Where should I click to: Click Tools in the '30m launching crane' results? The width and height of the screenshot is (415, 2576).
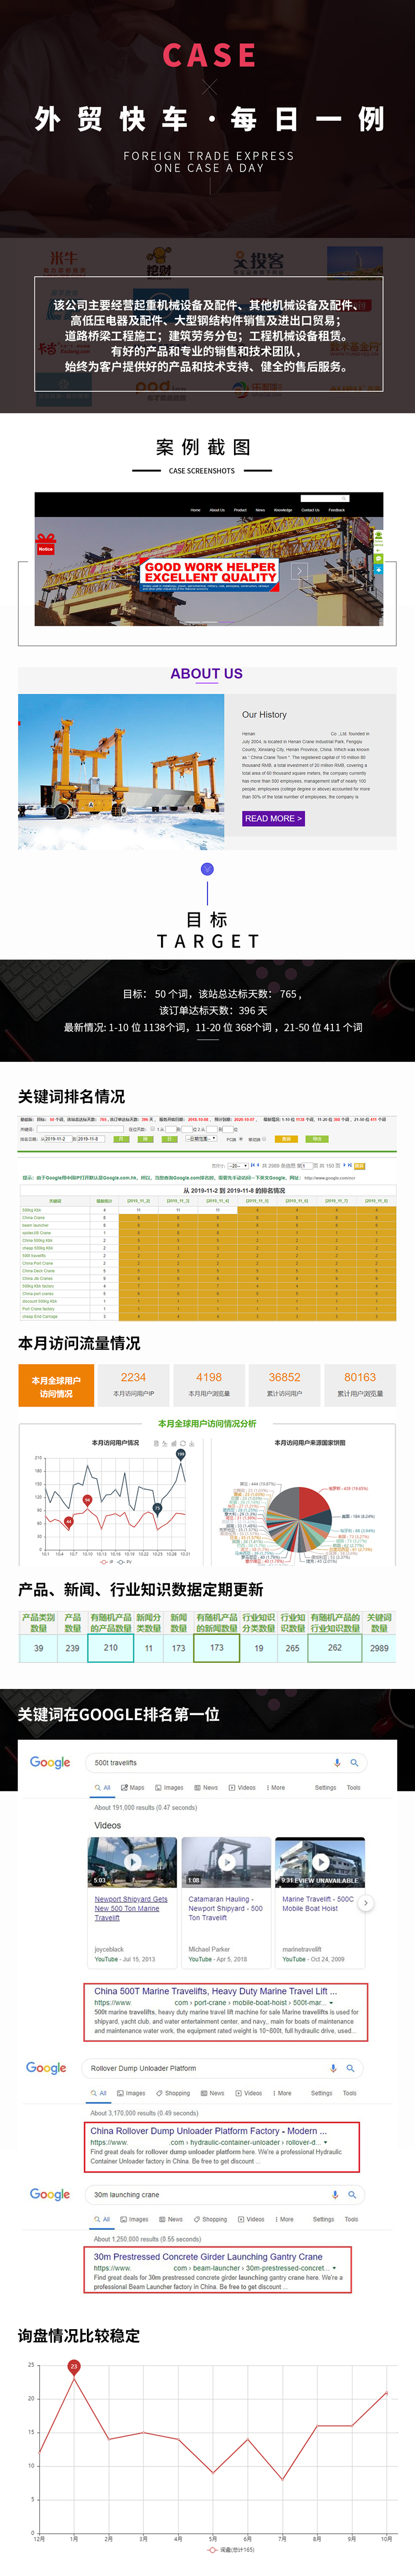coord(351,2219)
